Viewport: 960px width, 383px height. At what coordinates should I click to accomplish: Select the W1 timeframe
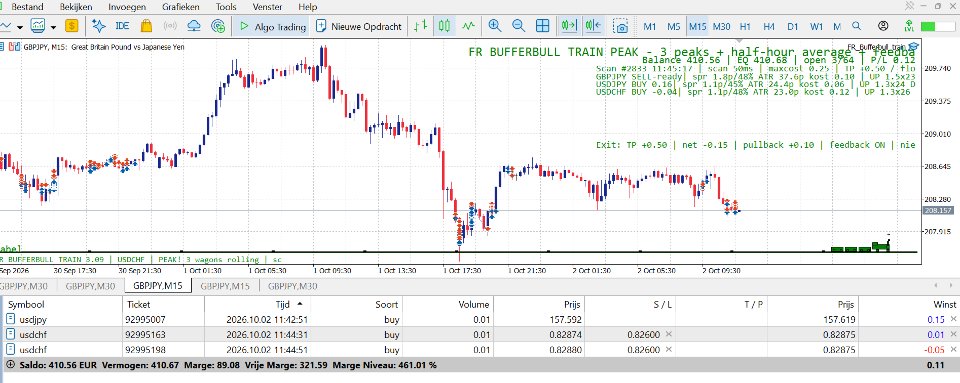(817, 26)
